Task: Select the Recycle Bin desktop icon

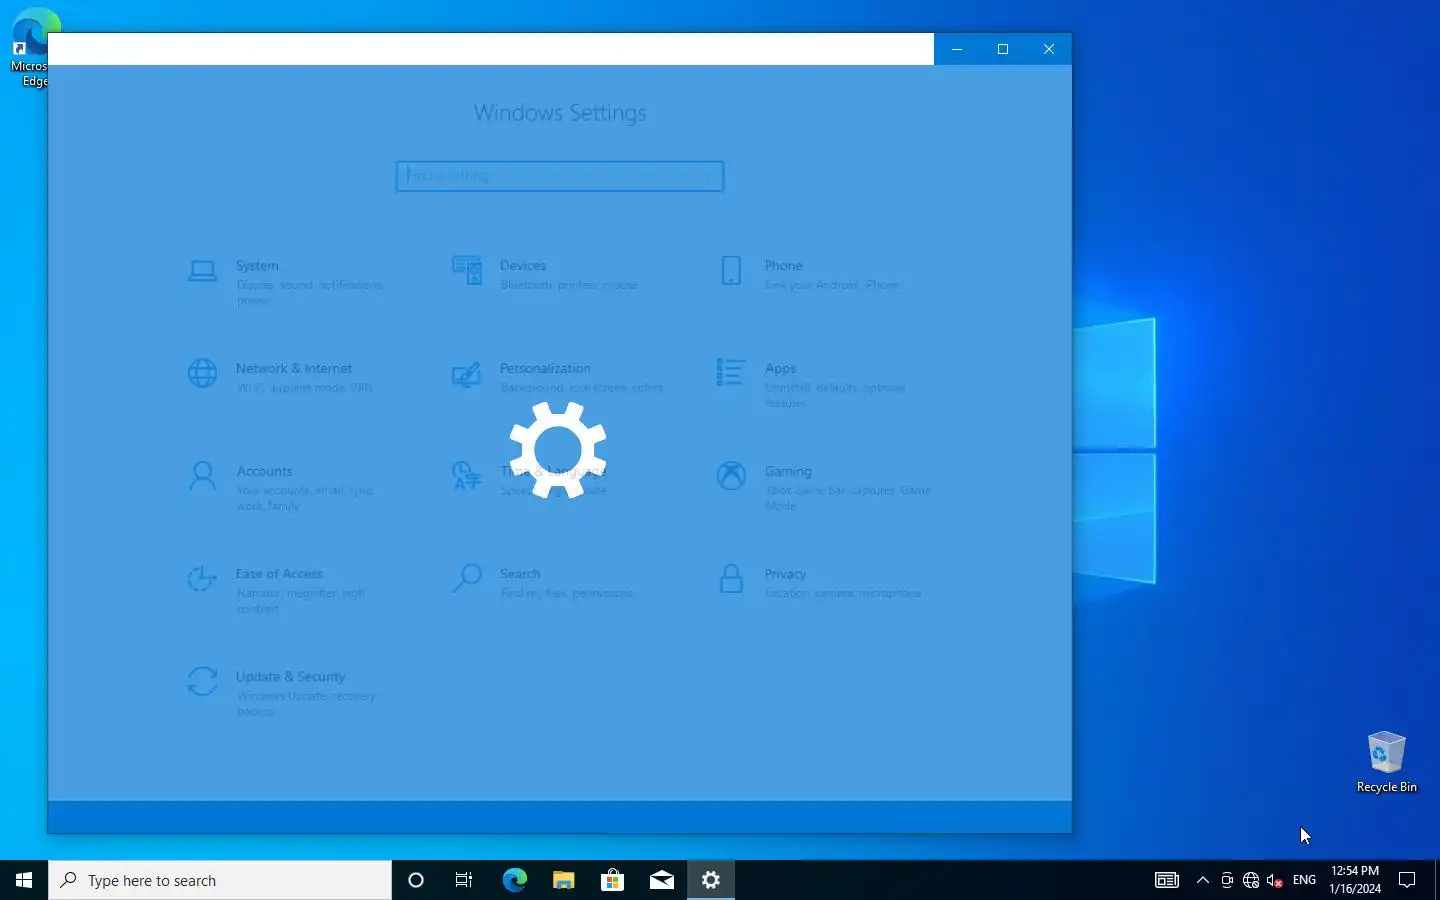Action: [x=1386, y=762]
